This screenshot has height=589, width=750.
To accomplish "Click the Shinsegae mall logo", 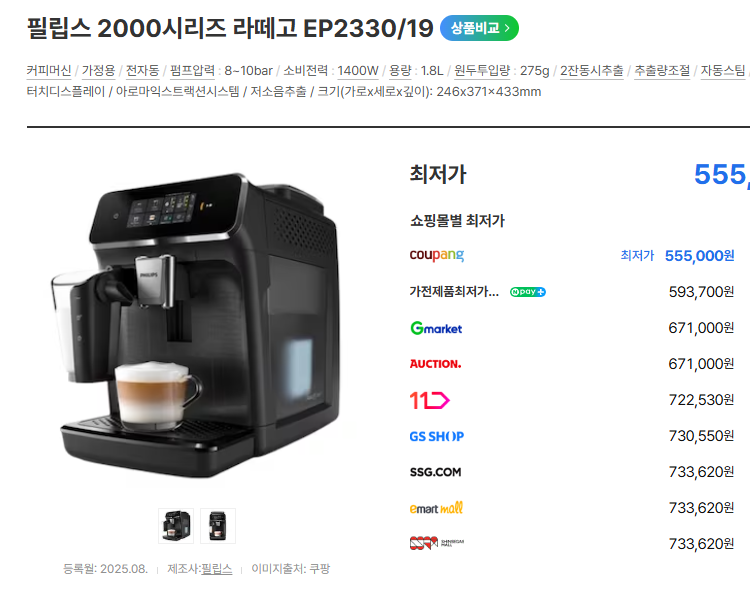I will [437, 543].
